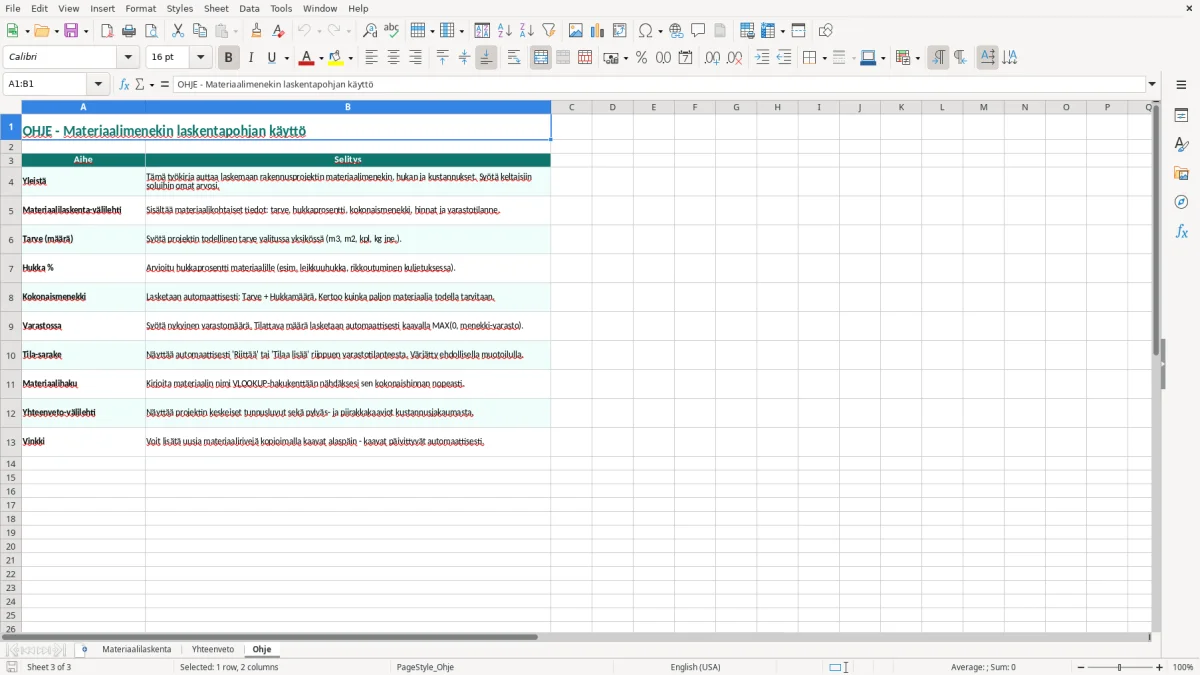Add a decimal place
This screenshot has height=675, width=1200.
pyautogui.click(x=712, y=58)
